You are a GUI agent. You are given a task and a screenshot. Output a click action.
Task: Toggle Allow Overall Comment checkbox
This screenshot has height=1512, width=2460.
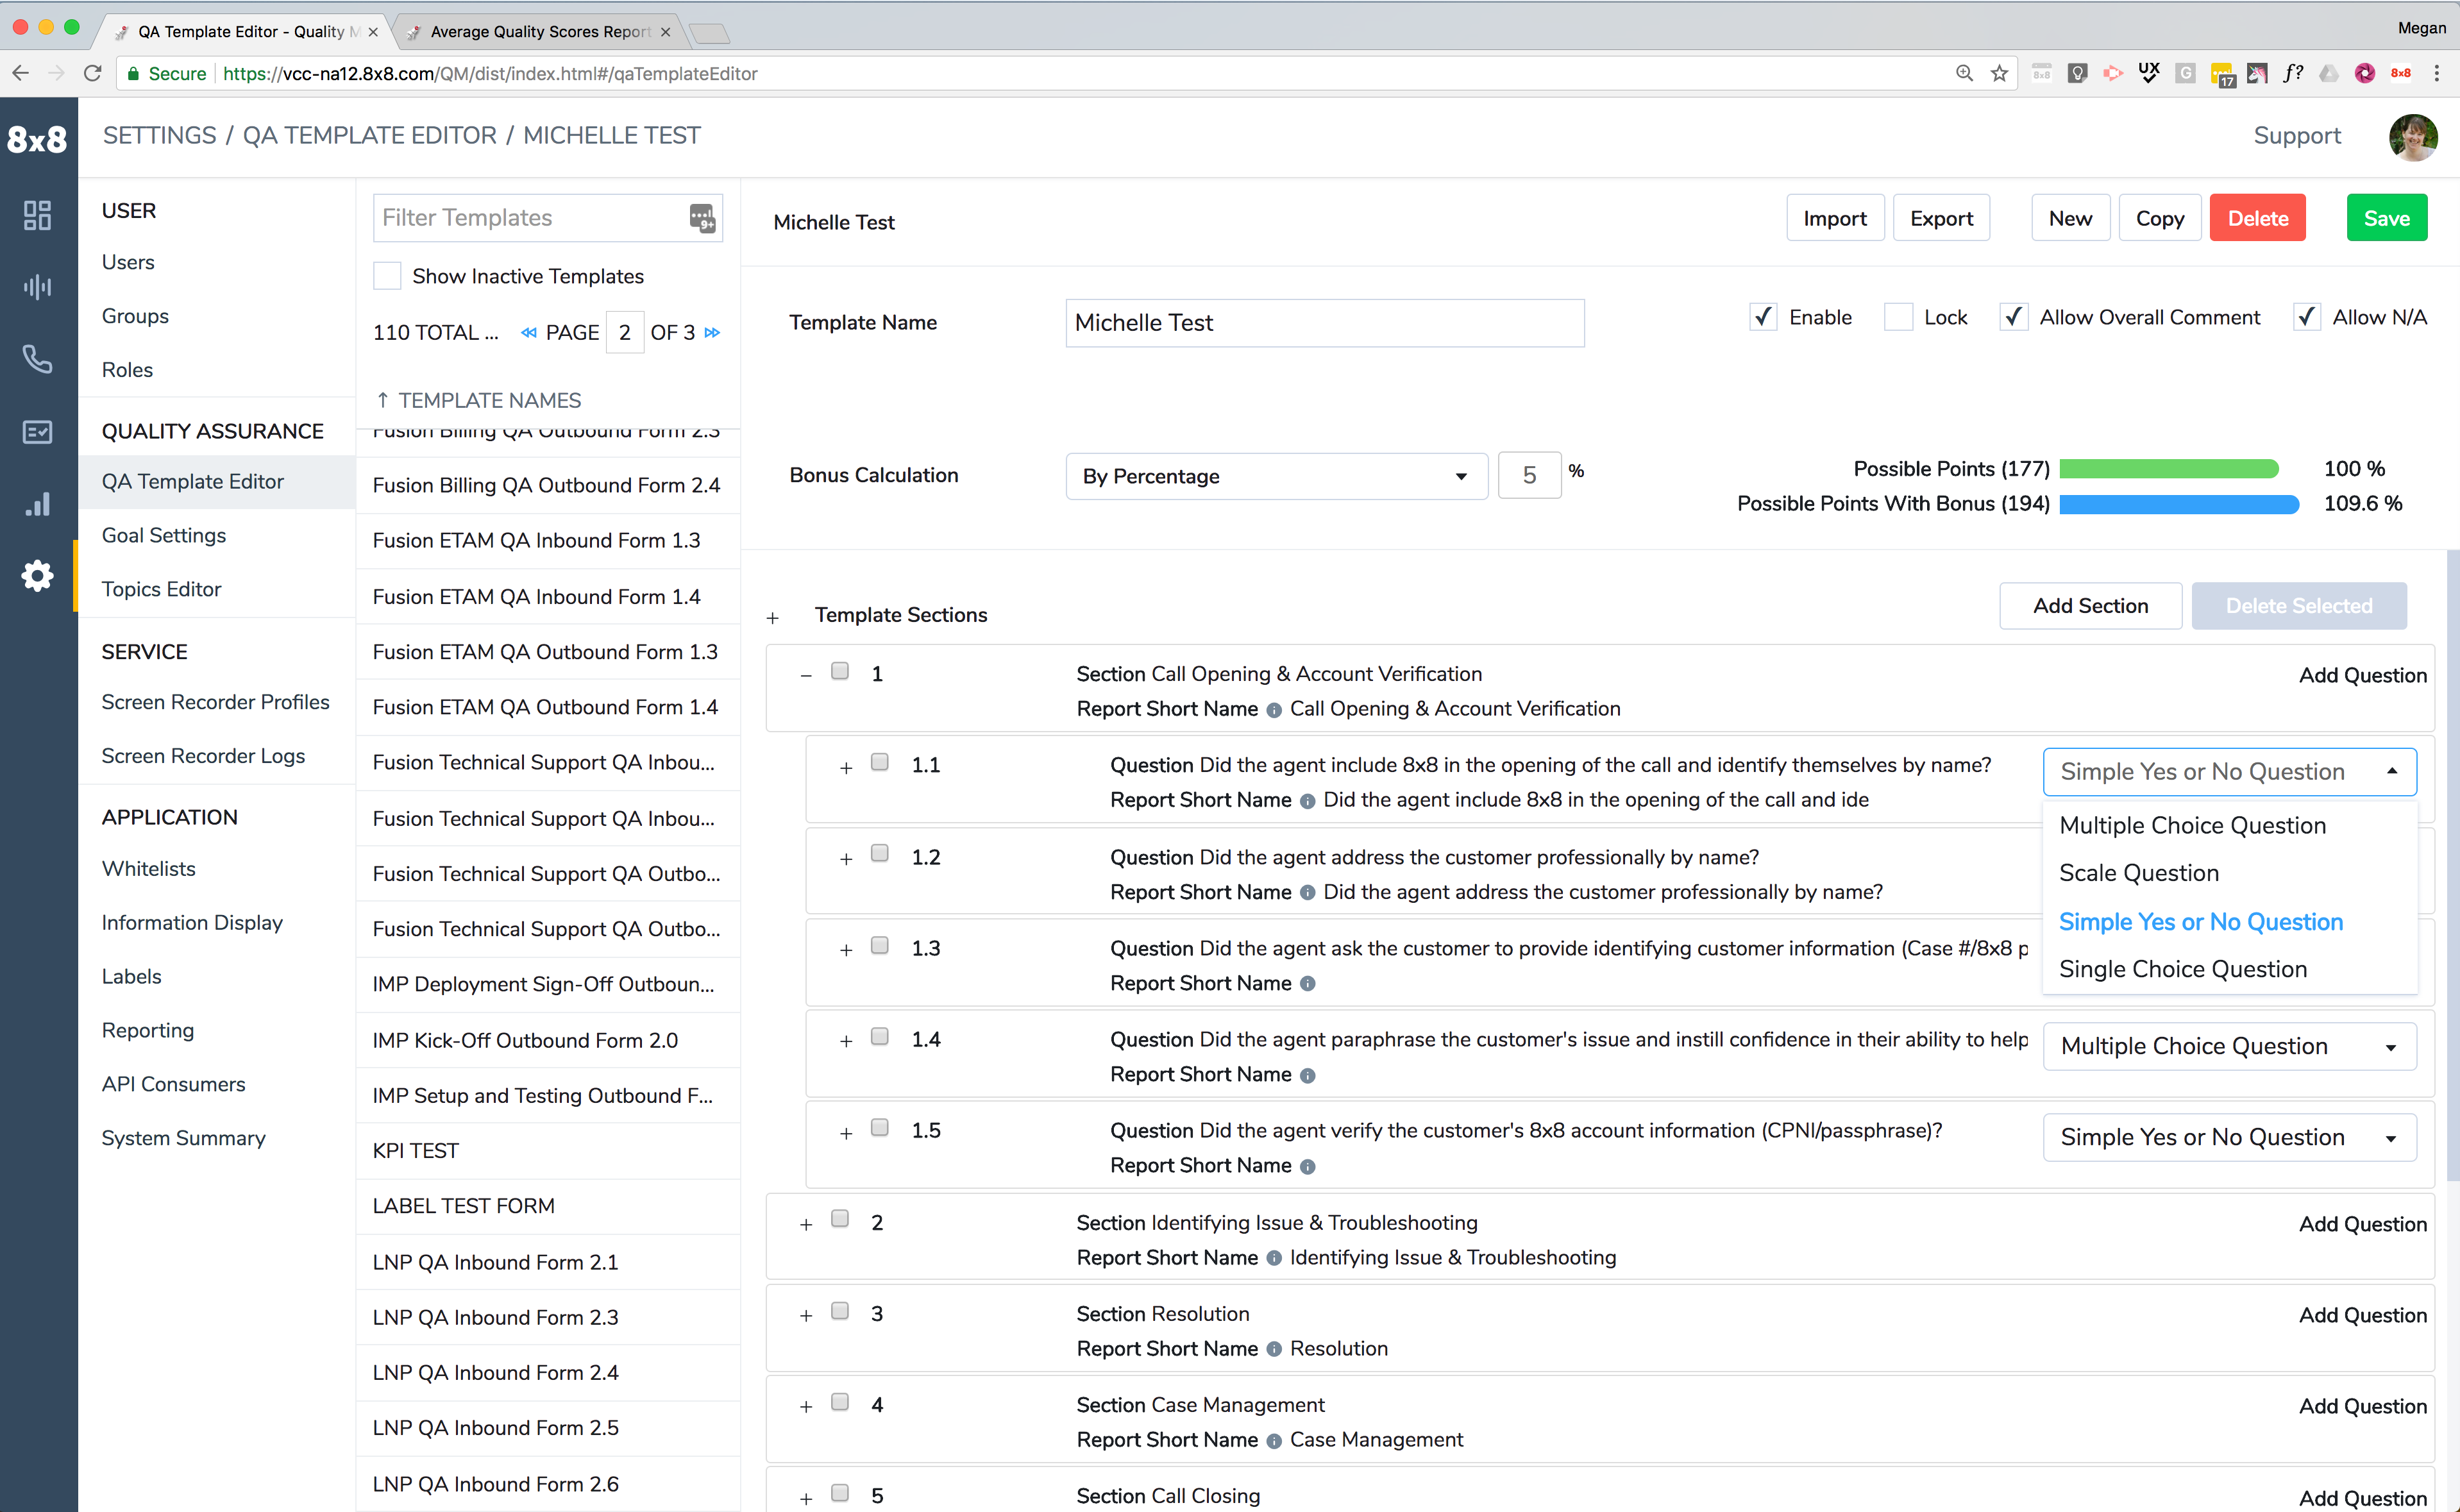point(2013,317)
